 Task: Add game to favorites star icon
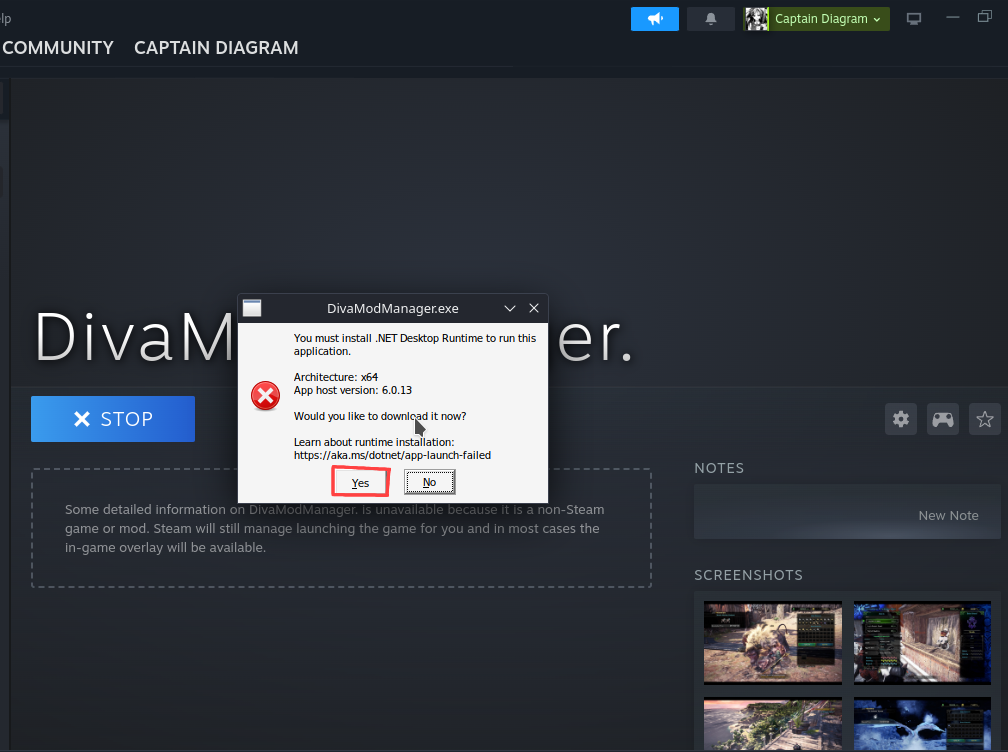coord(984,419)
